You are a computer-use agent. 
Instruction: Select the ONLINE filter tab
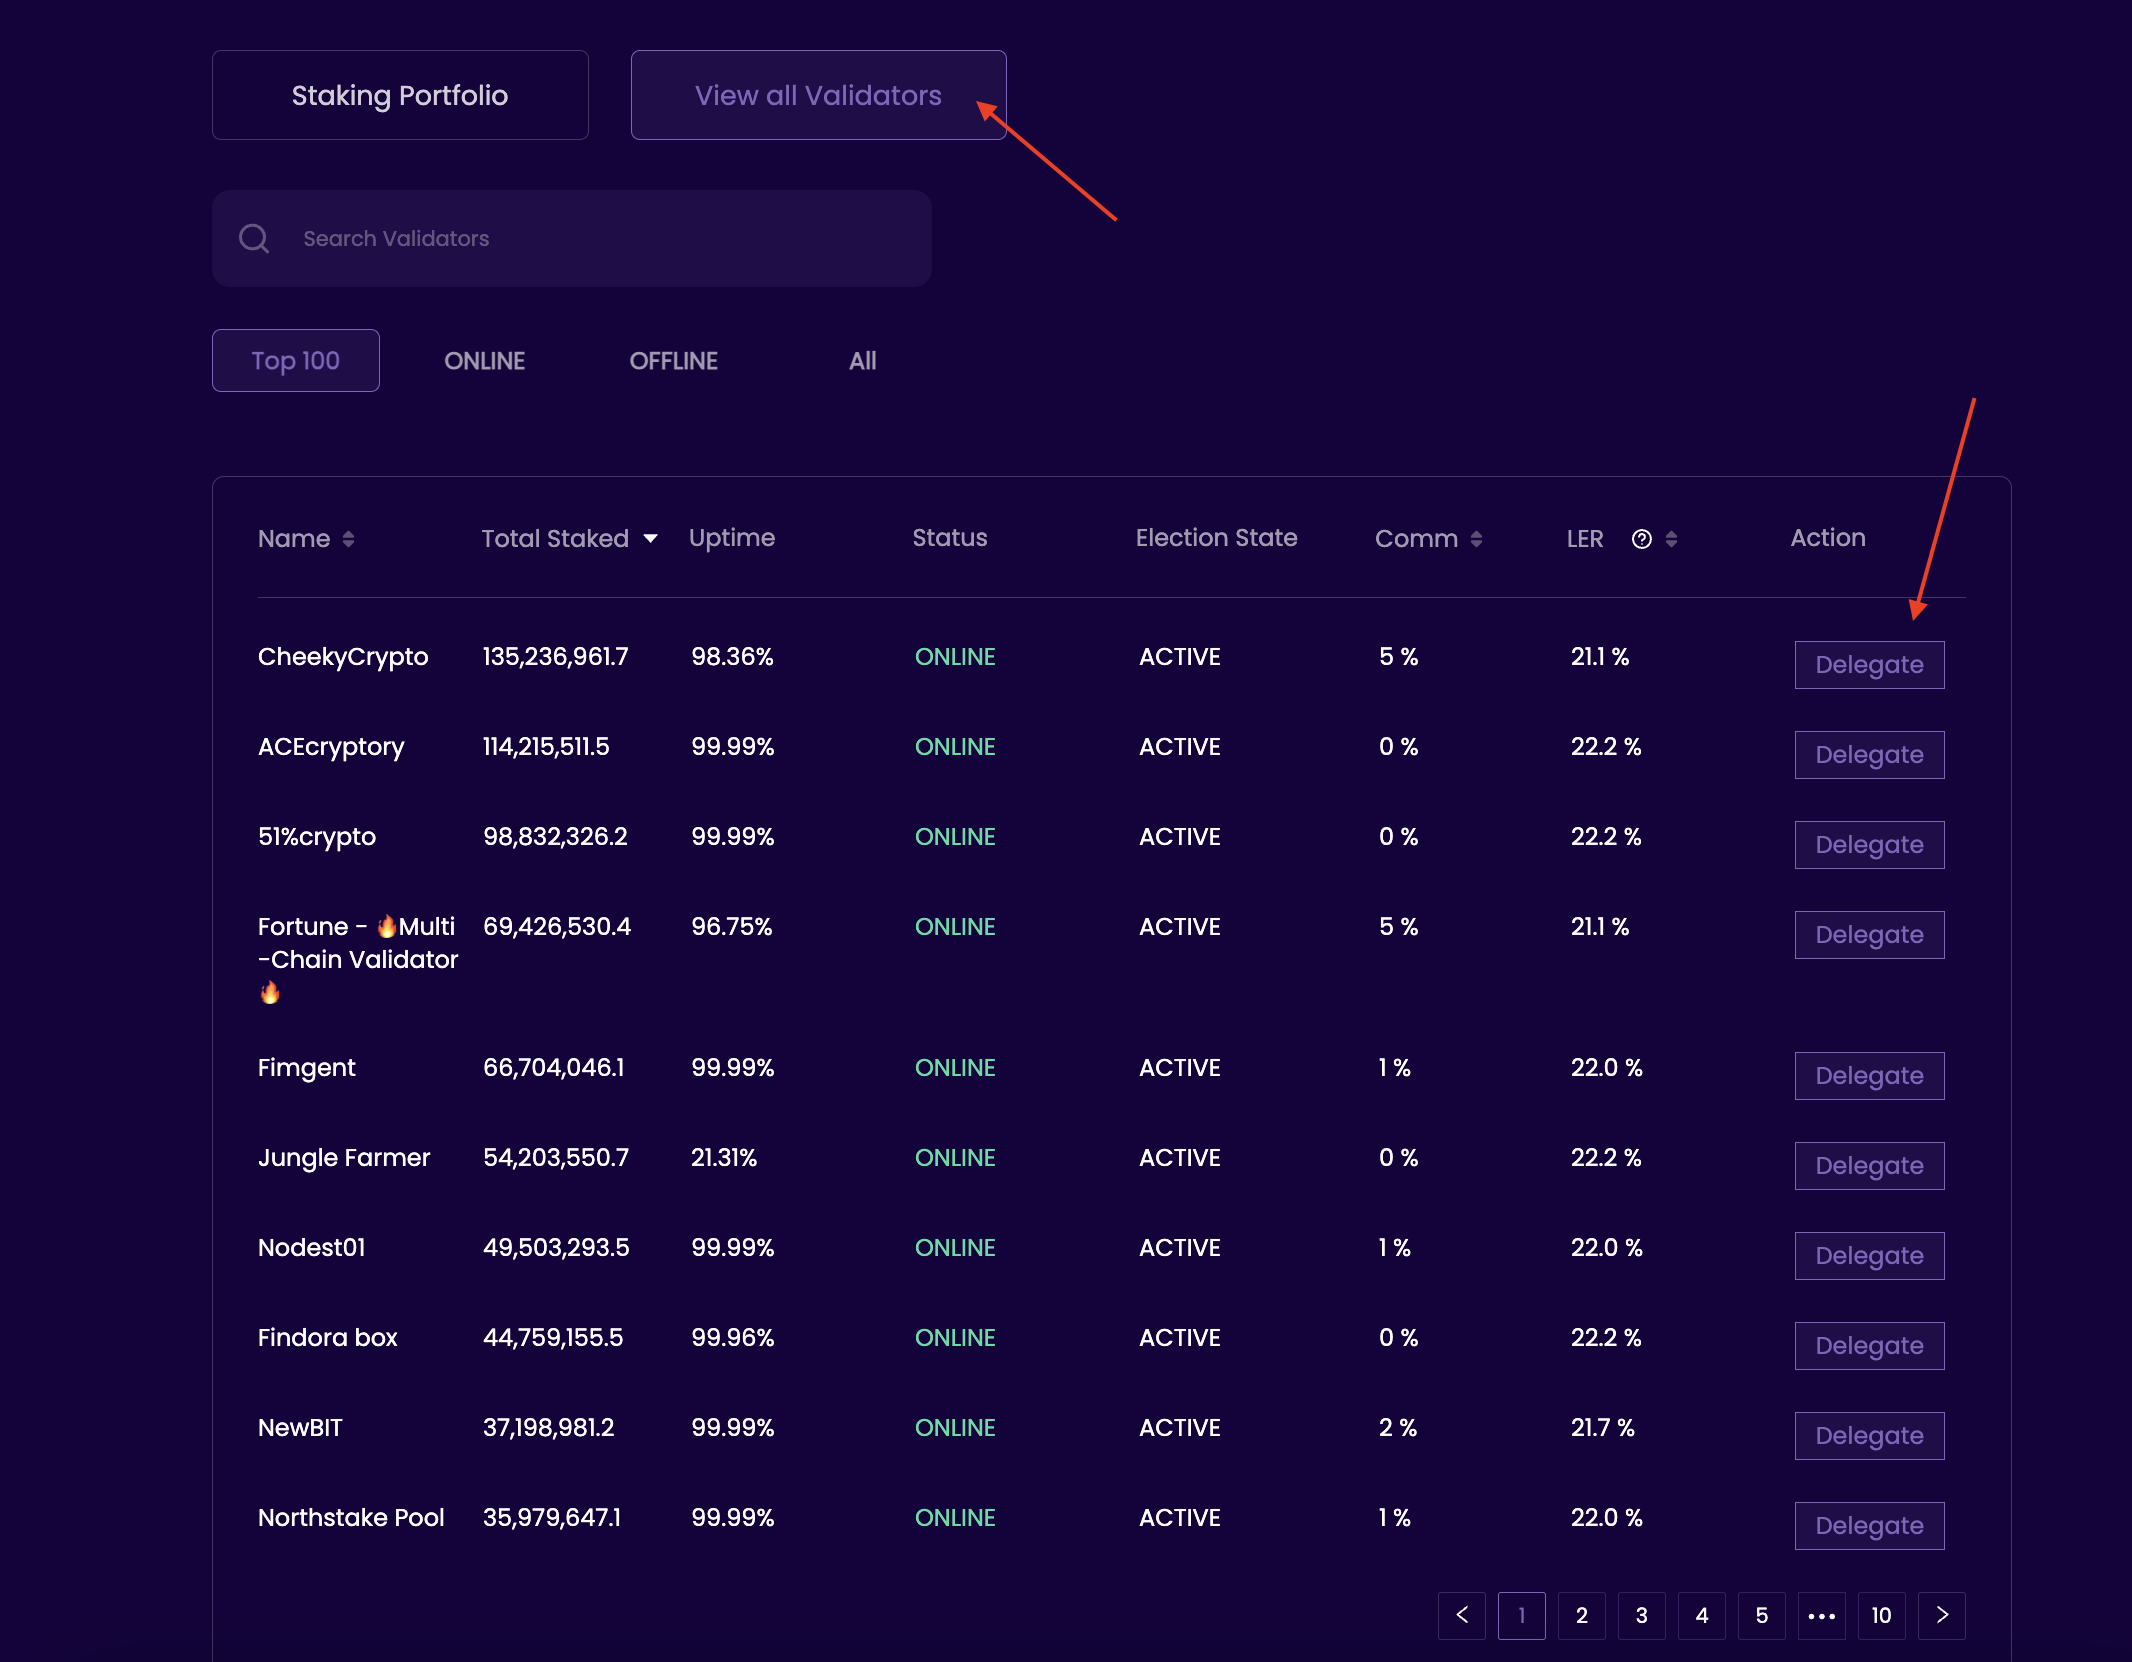pos(484,361)
